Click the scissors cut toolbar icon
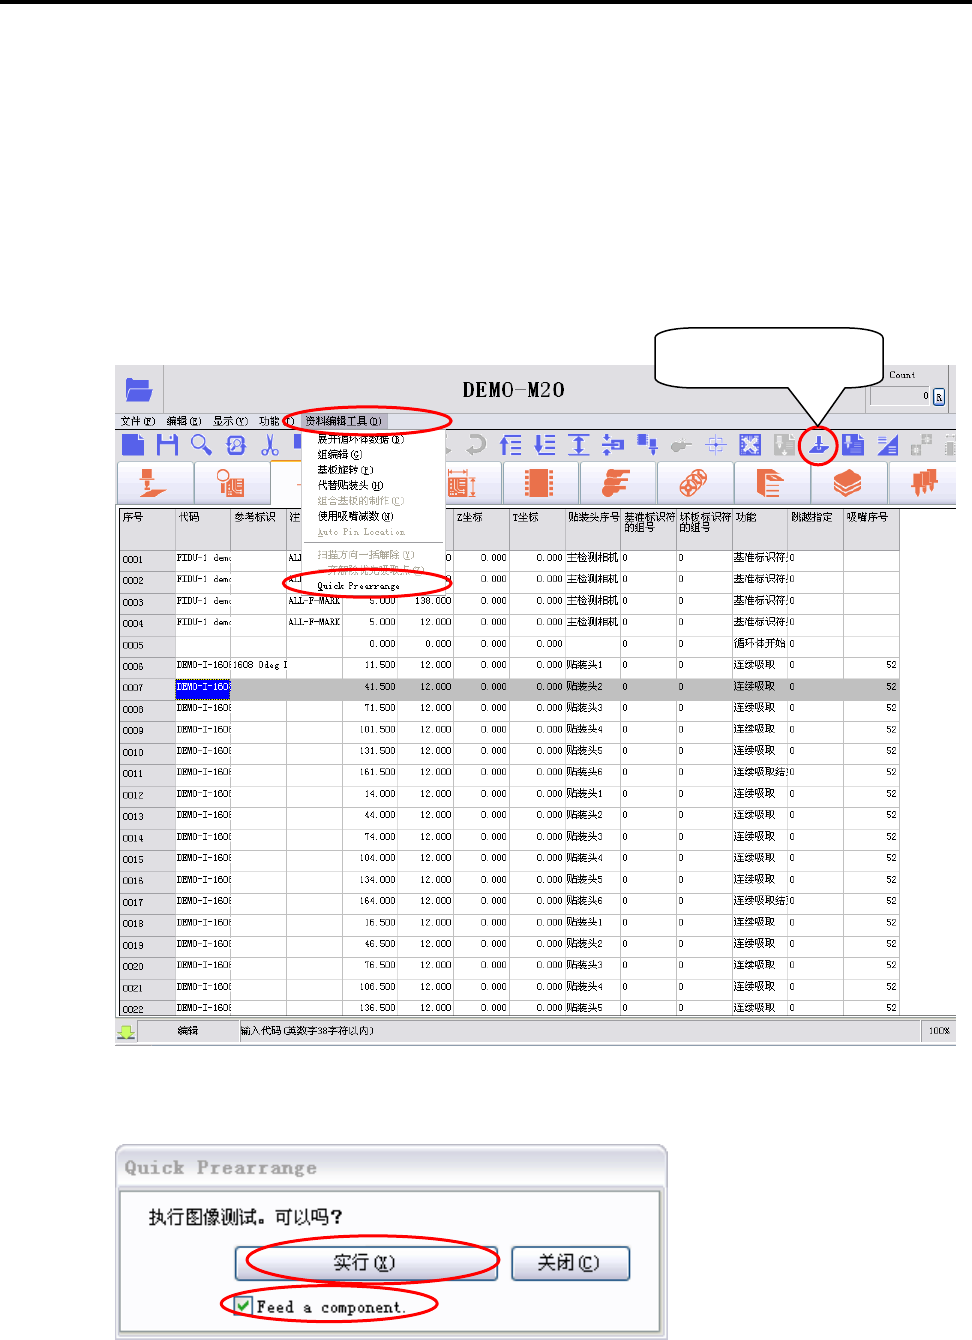The height and width of the screenshot is (1340, 972). tap(270, 445)
